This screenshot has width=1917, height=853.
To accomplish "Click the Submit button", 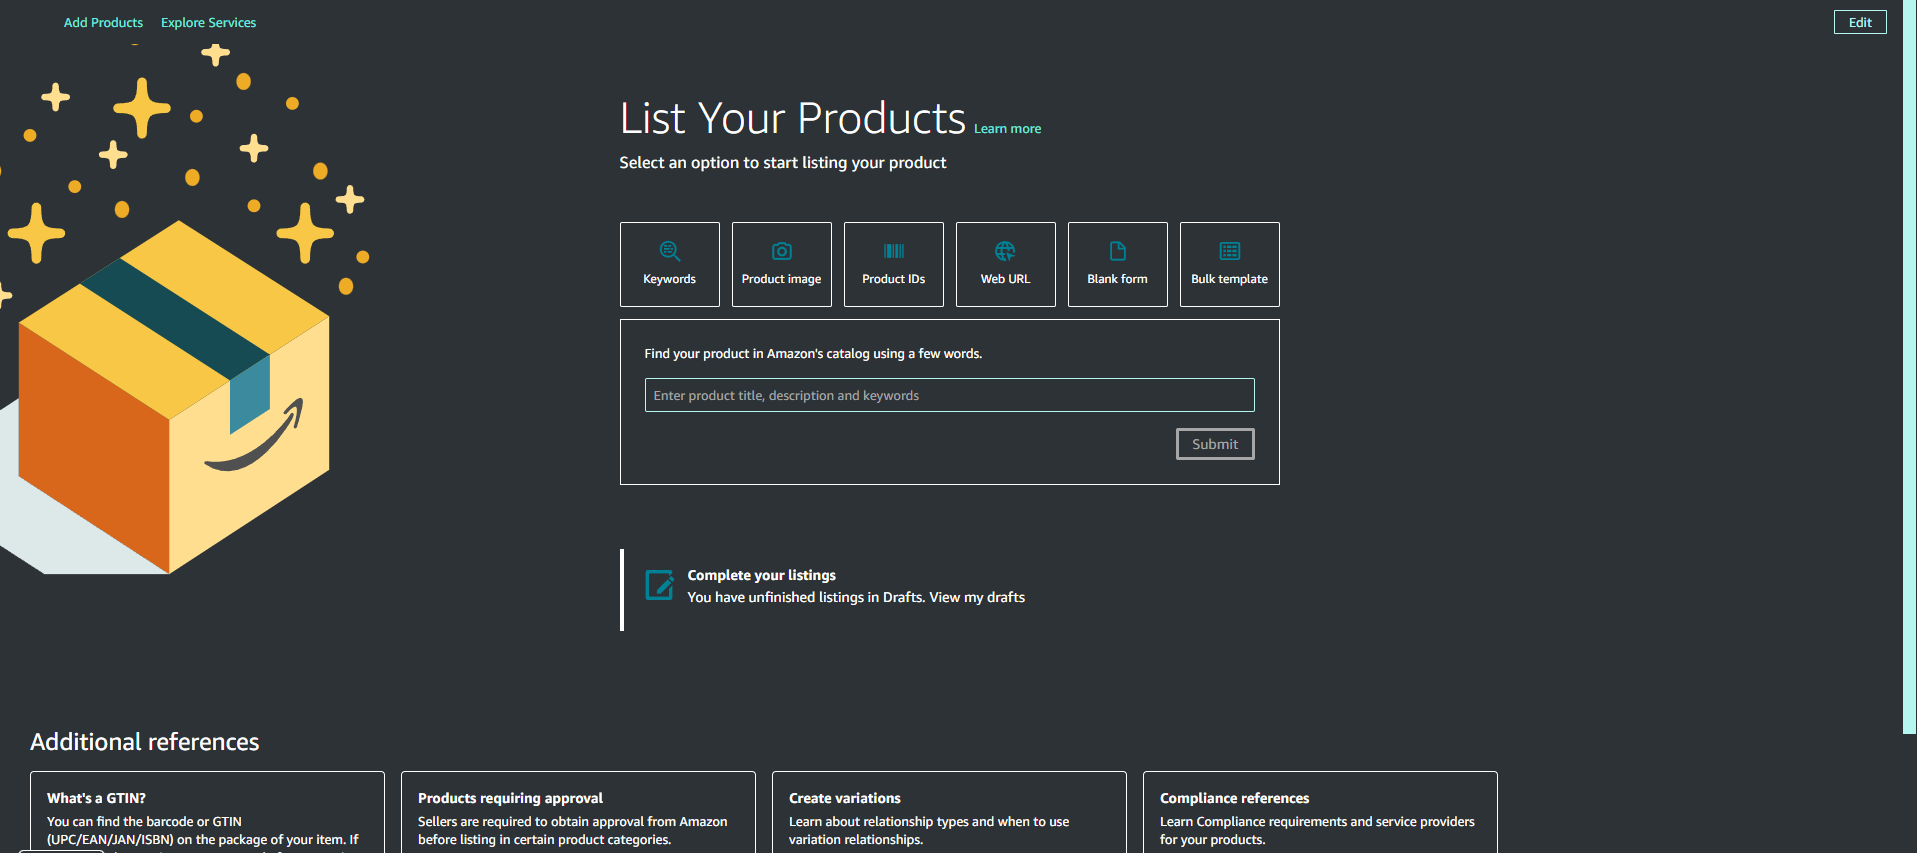I will pos(1214,444).
